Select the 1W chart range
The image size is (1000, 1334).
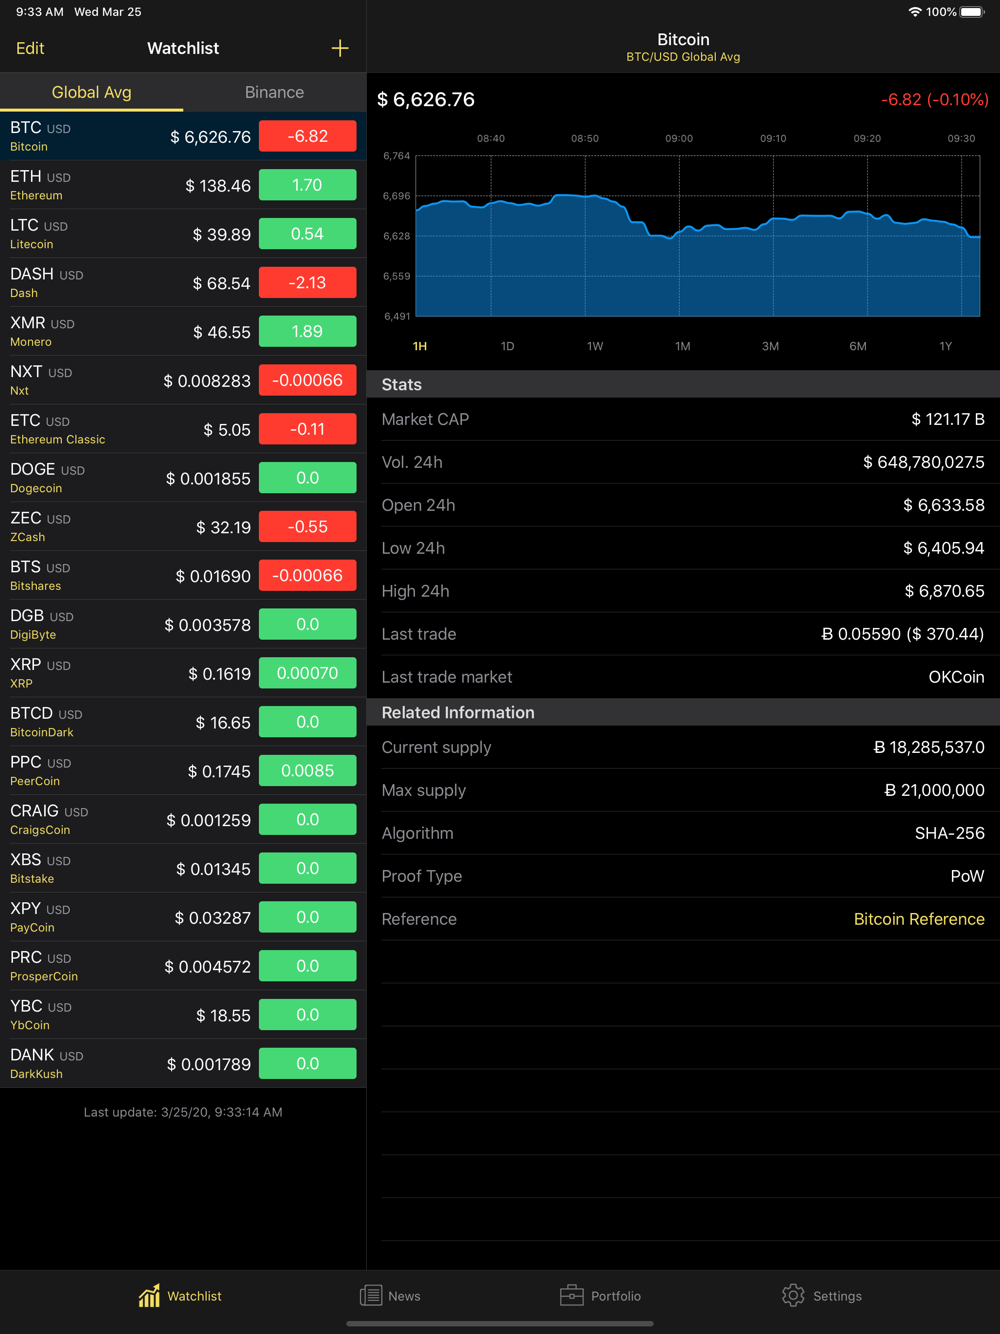pos(595,346)
